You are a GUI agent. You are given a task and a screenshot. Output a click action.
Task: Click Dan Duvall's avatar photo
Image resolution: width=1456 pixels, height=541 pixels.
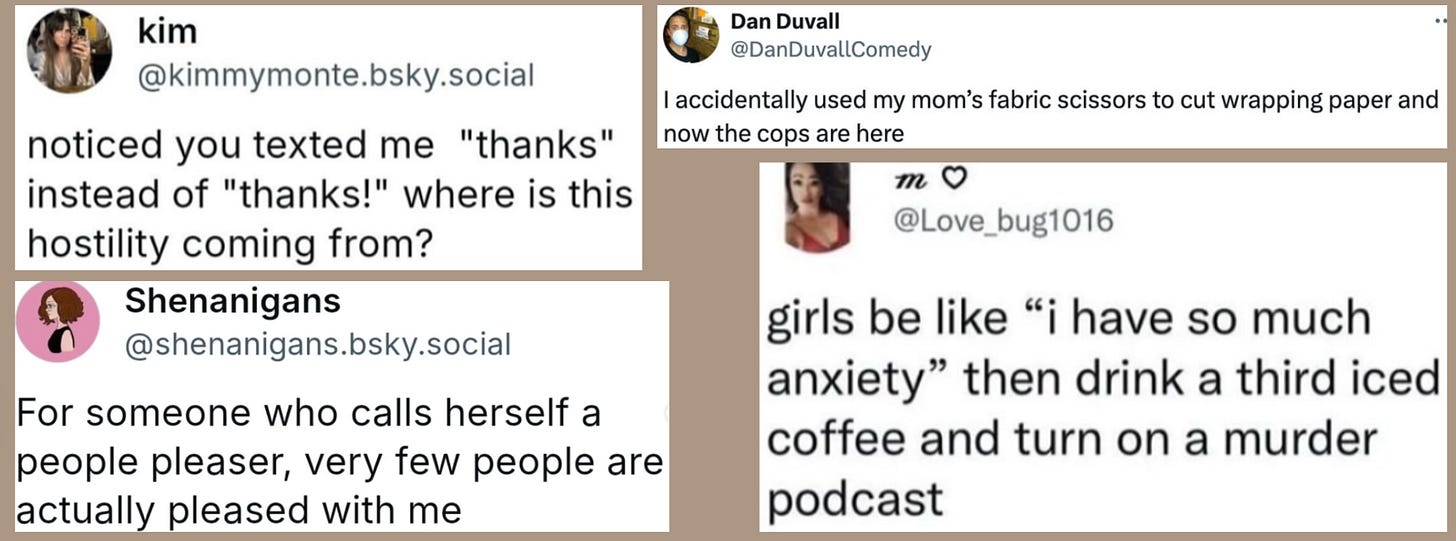[x=691, y=35]
